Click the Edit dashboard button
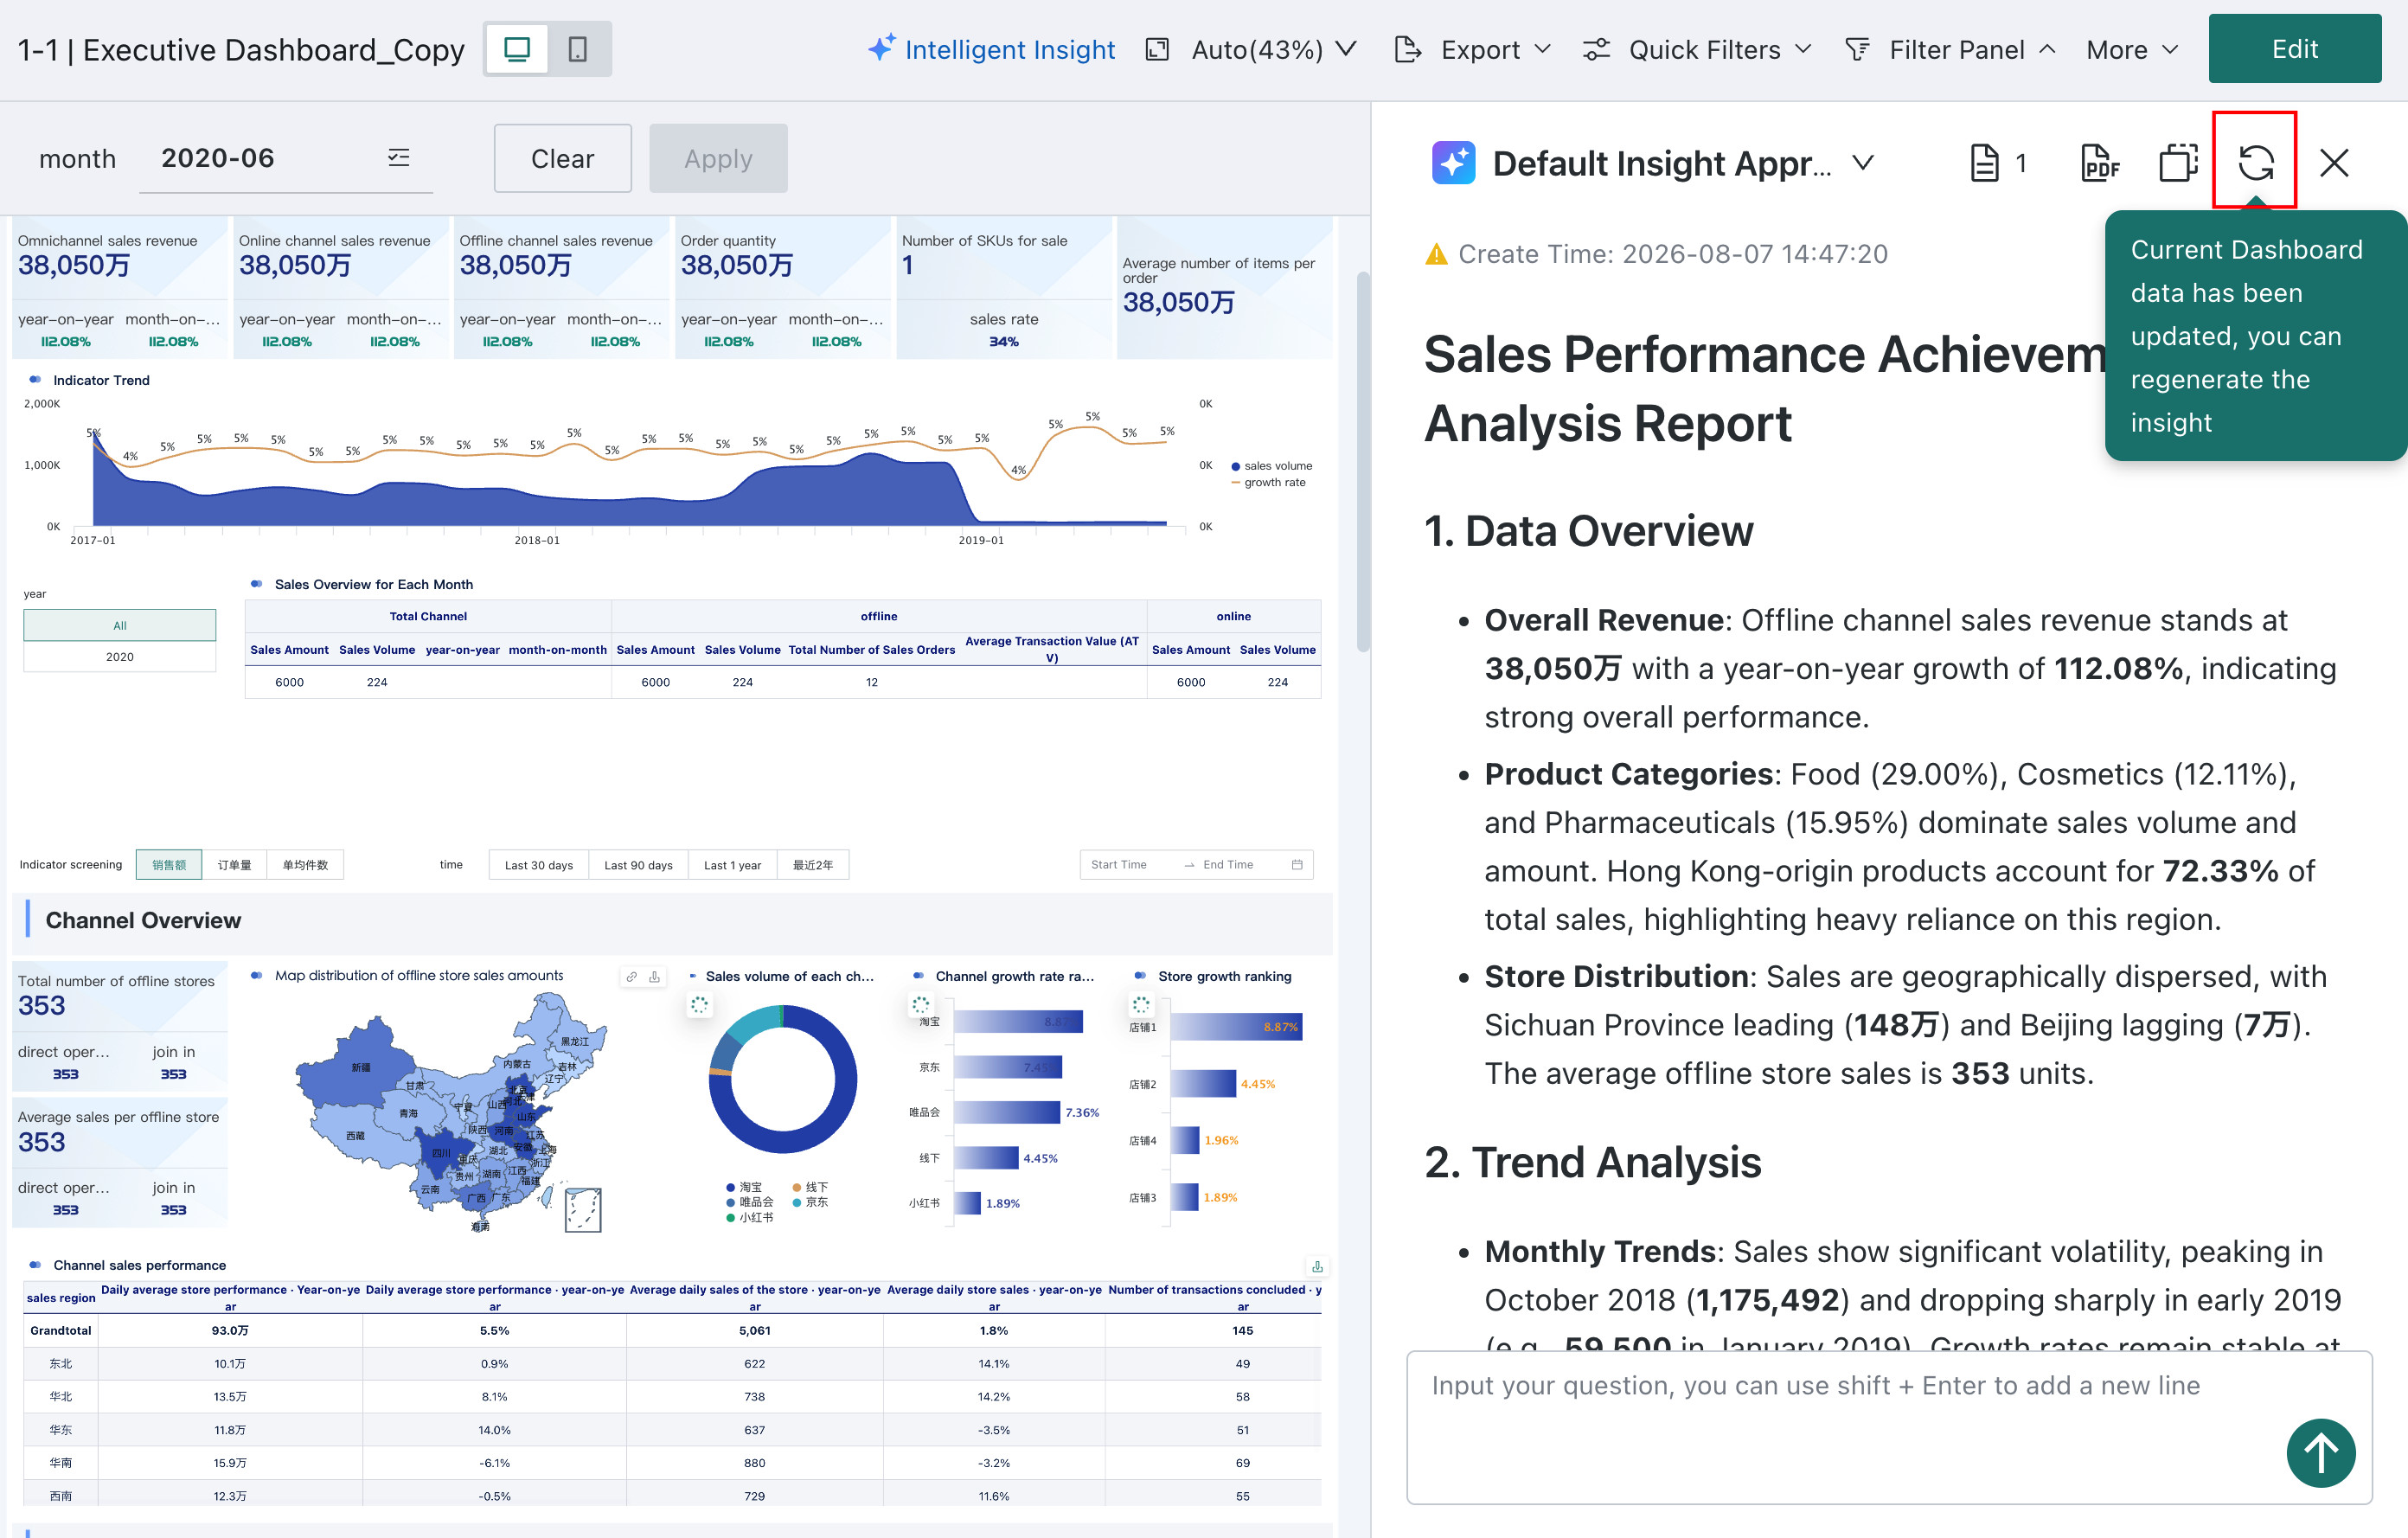 [2294, 48]
